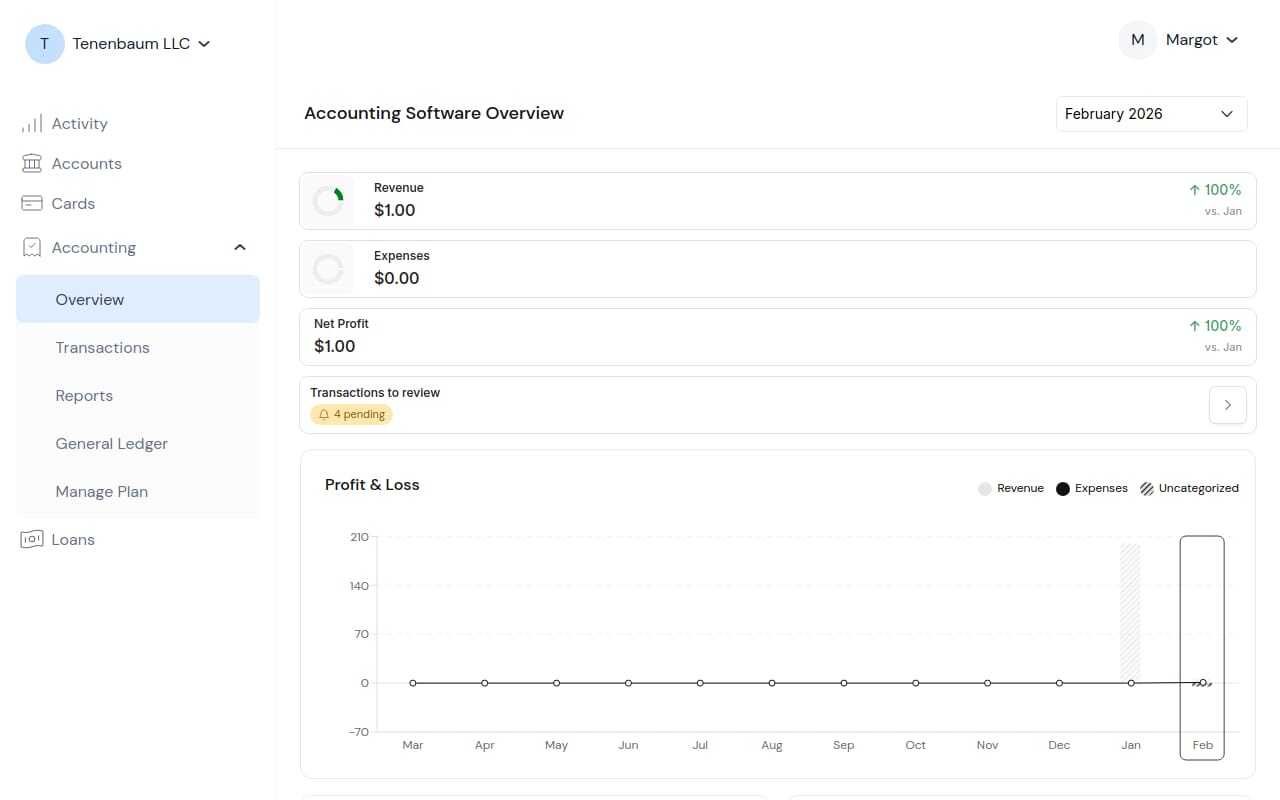Open the Margot user menu
The image size is (1280, 800).
click(1179, 40)
